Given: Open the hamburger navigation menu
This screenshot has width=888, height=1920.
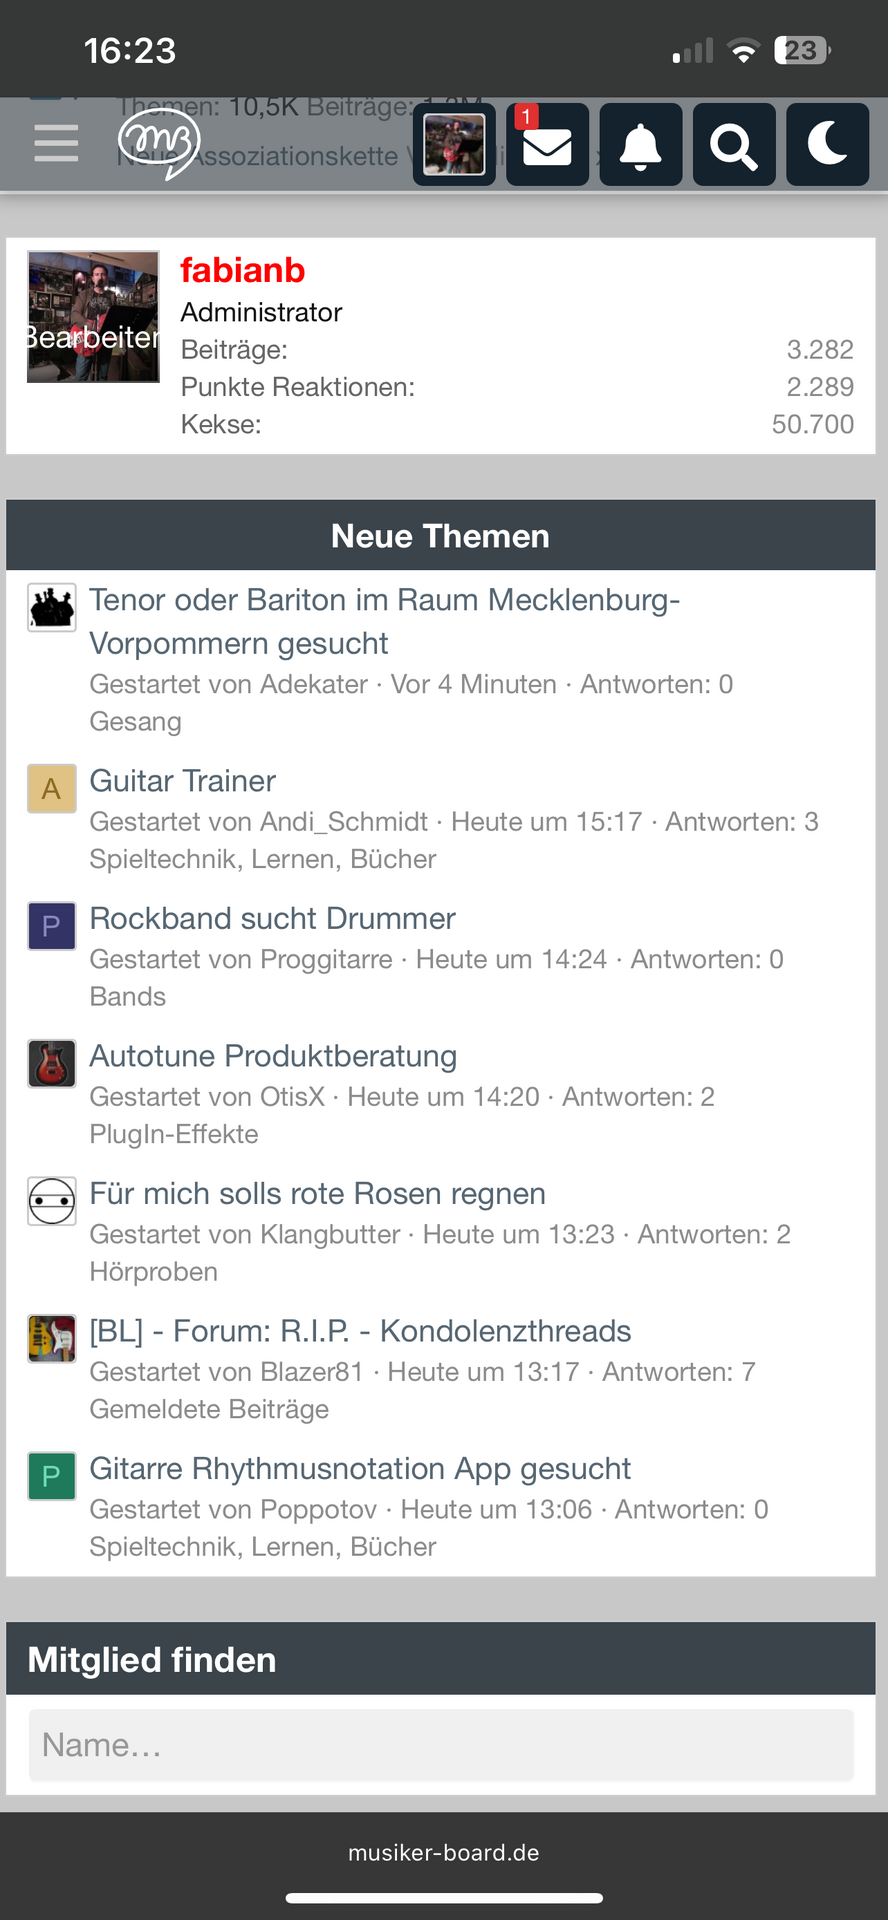Looking at the screenshot, I should tap(56, 143).
